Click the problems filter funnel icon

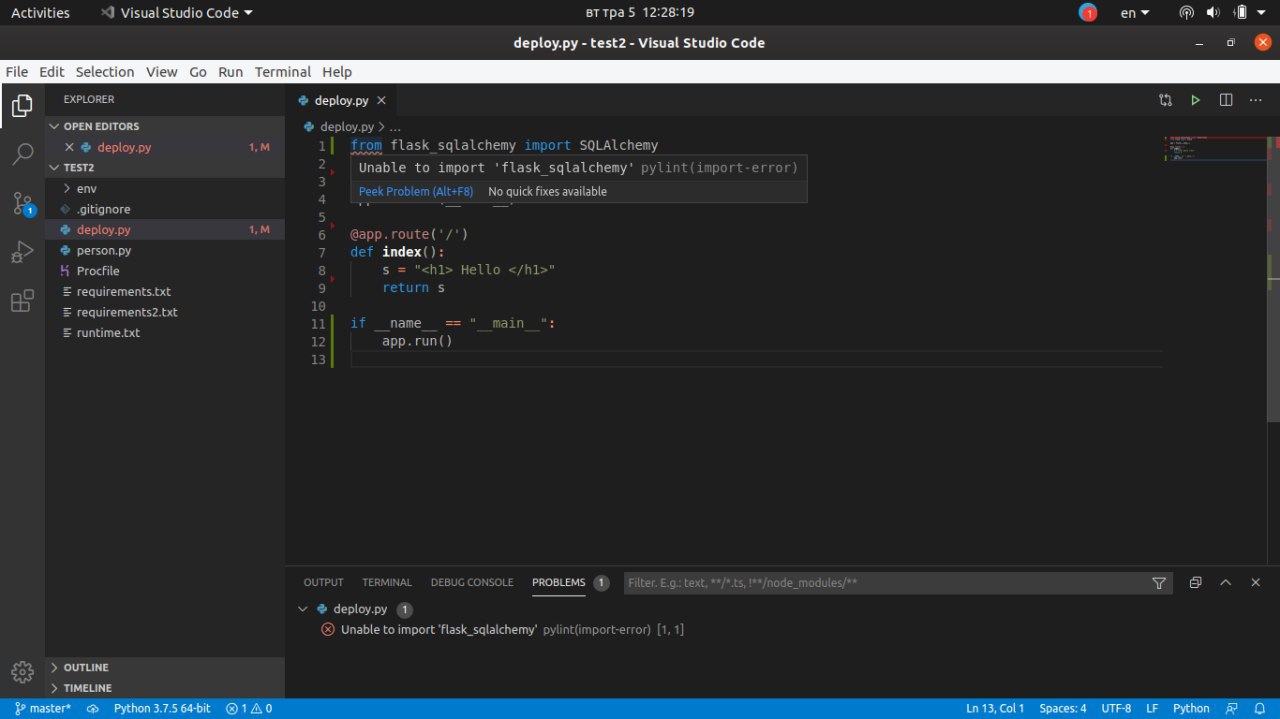pos(1159,583)
